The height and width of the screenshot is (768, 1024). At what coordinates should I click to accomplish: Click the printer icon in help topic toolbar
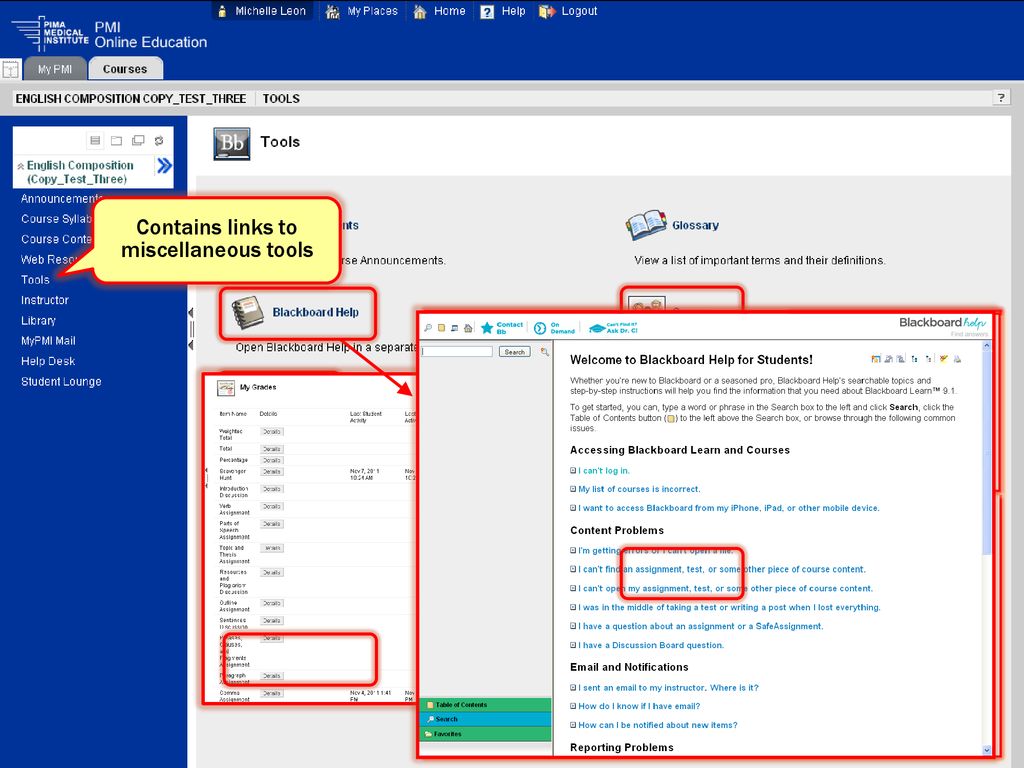pyautogui.click(x=957, y=359)
